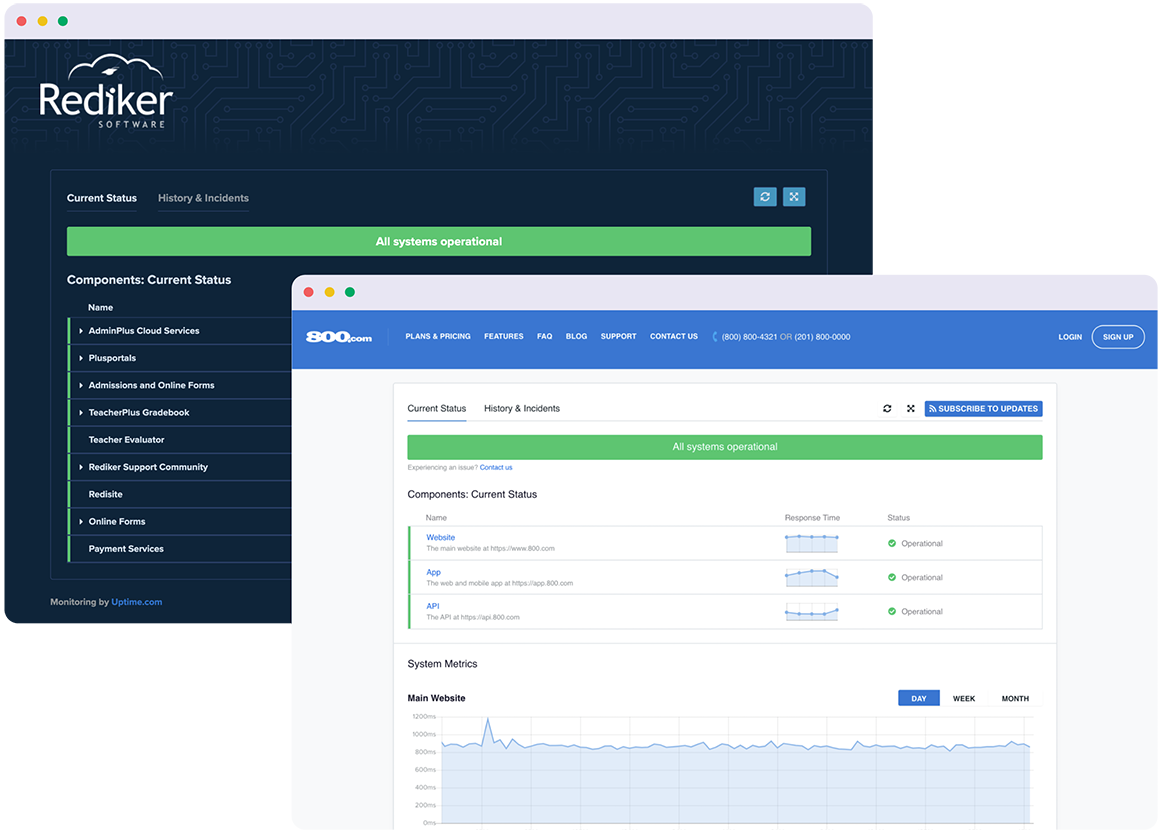Open Features in 800.com navigation
Viewport: 1160px width, 834px height.
[504, 337]
